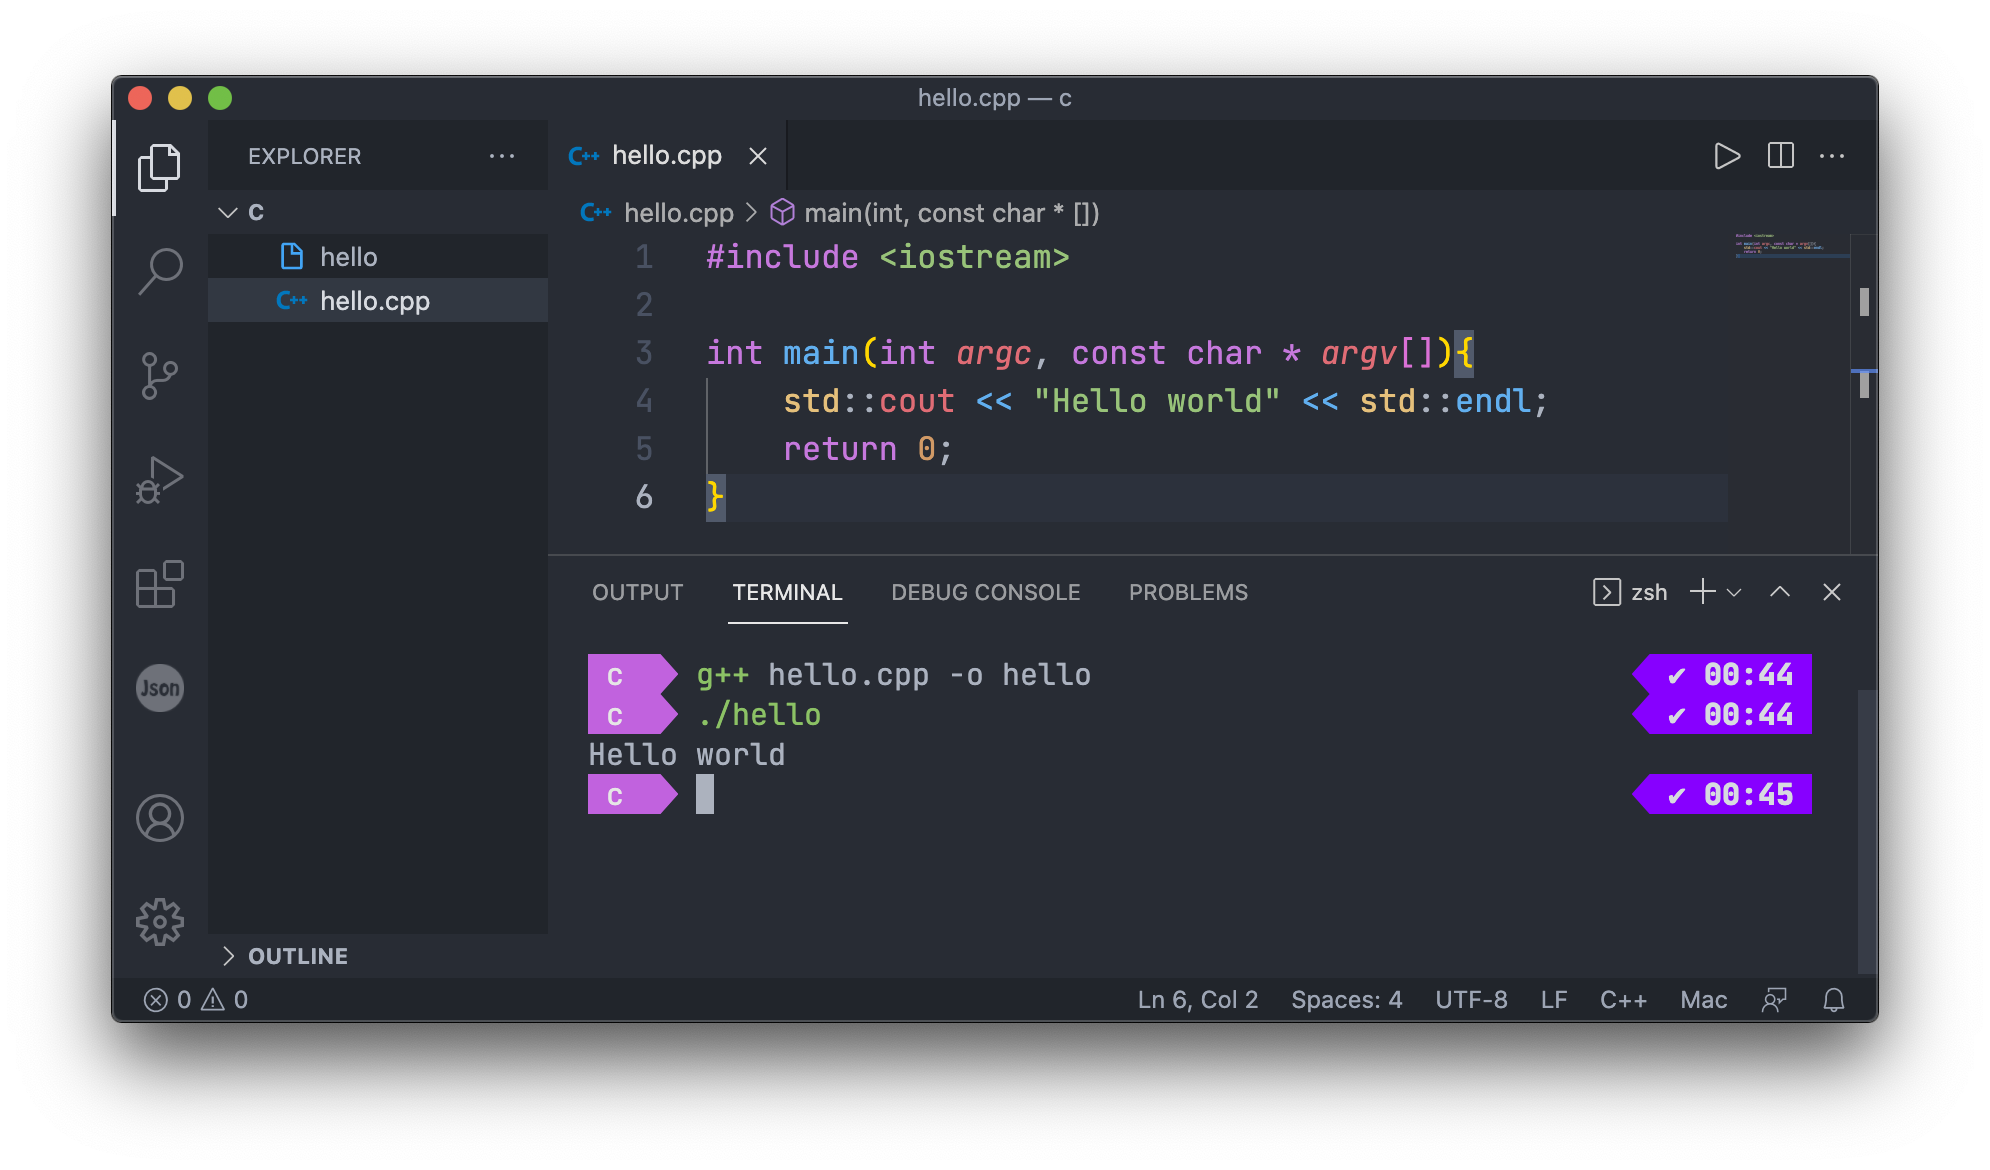Open the errors and warnings status item

pyautogui.click(x=196, y=1000)
